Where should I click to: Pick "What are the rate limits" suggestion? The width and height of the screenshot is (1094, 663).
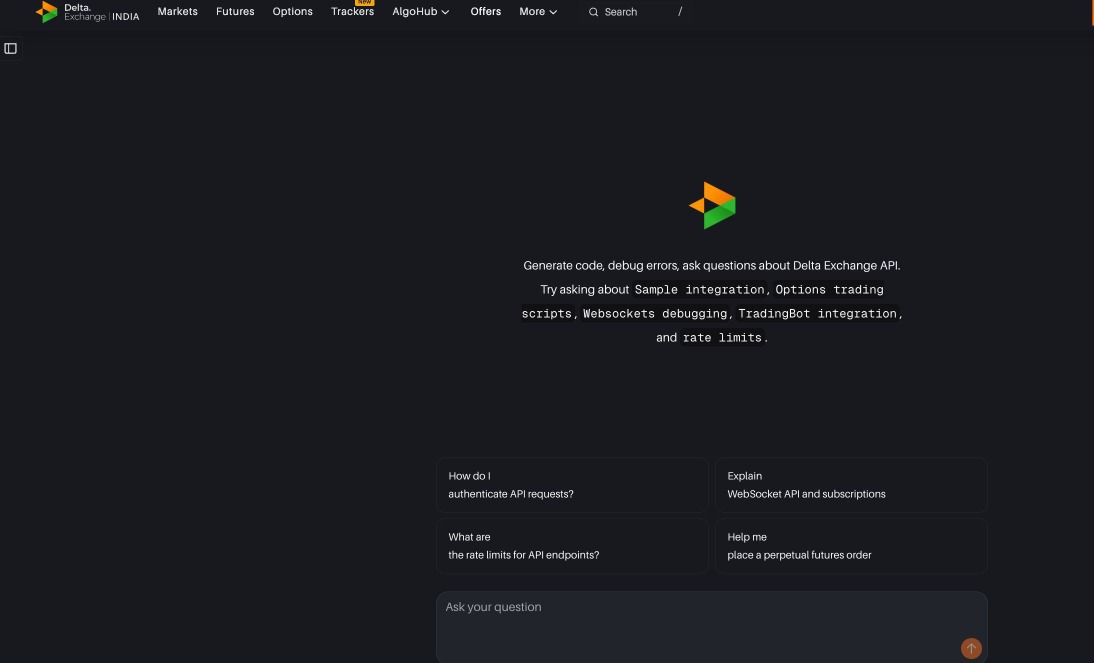tap(572, 546)
